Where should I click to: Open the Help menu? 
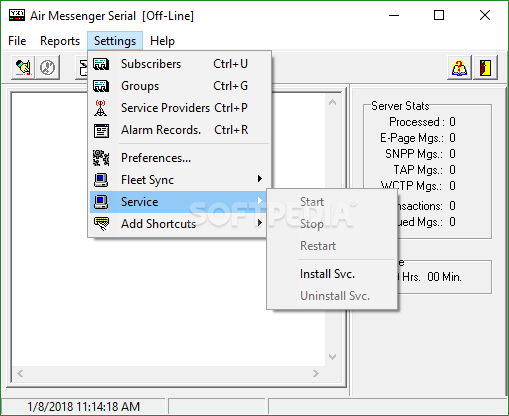(x=162, y=41)
